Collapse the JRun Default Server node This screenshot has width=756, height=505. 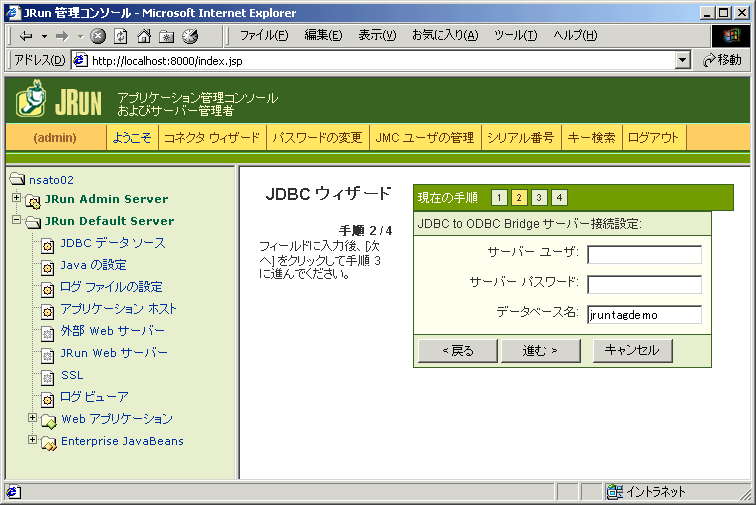click(16, 220)
